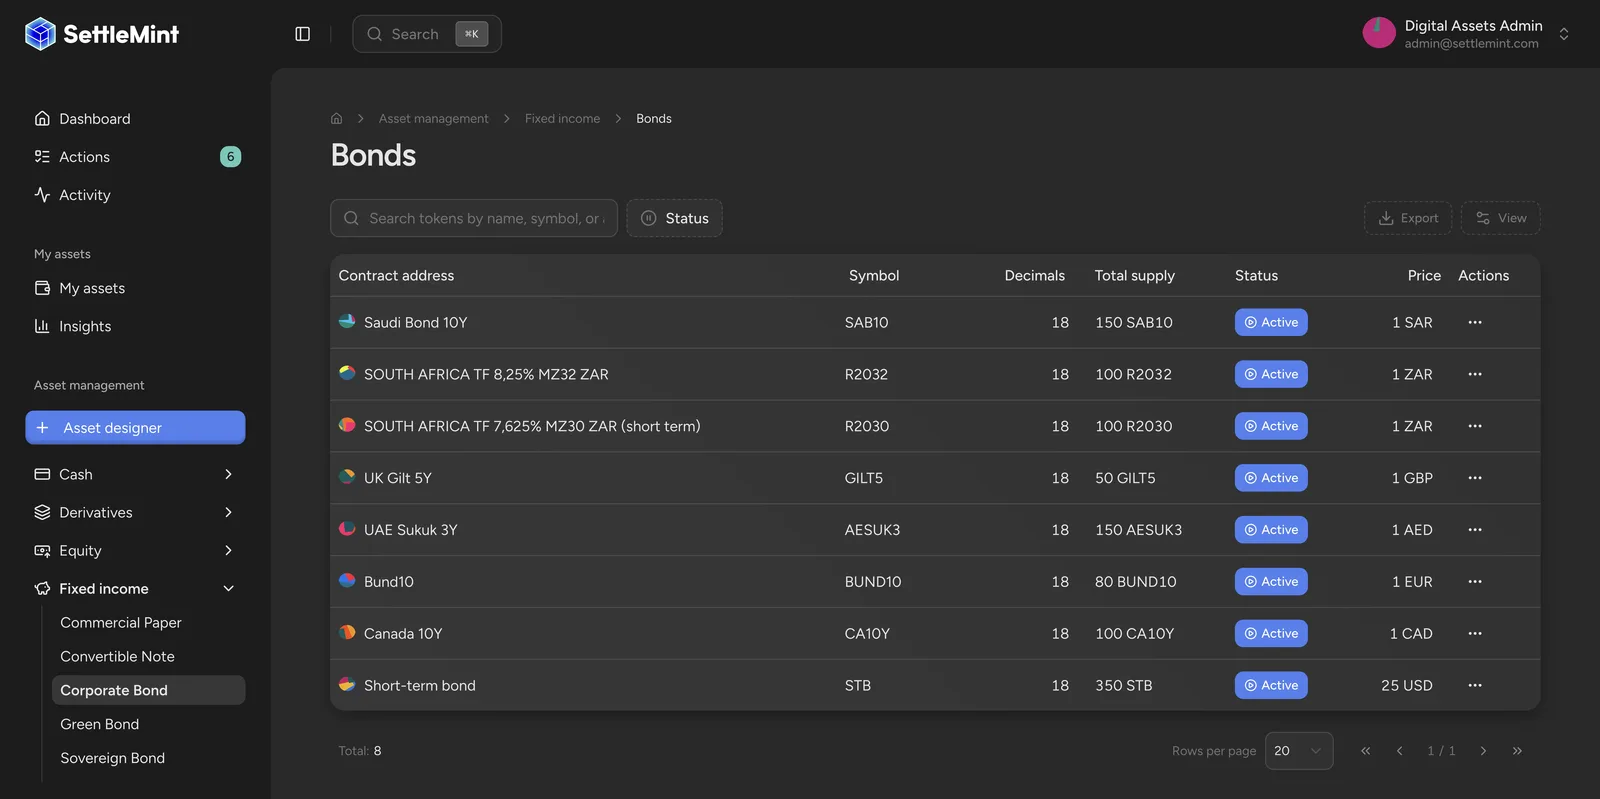Click the Short-term bond token avatar
1600x799 pixels.
347,684
